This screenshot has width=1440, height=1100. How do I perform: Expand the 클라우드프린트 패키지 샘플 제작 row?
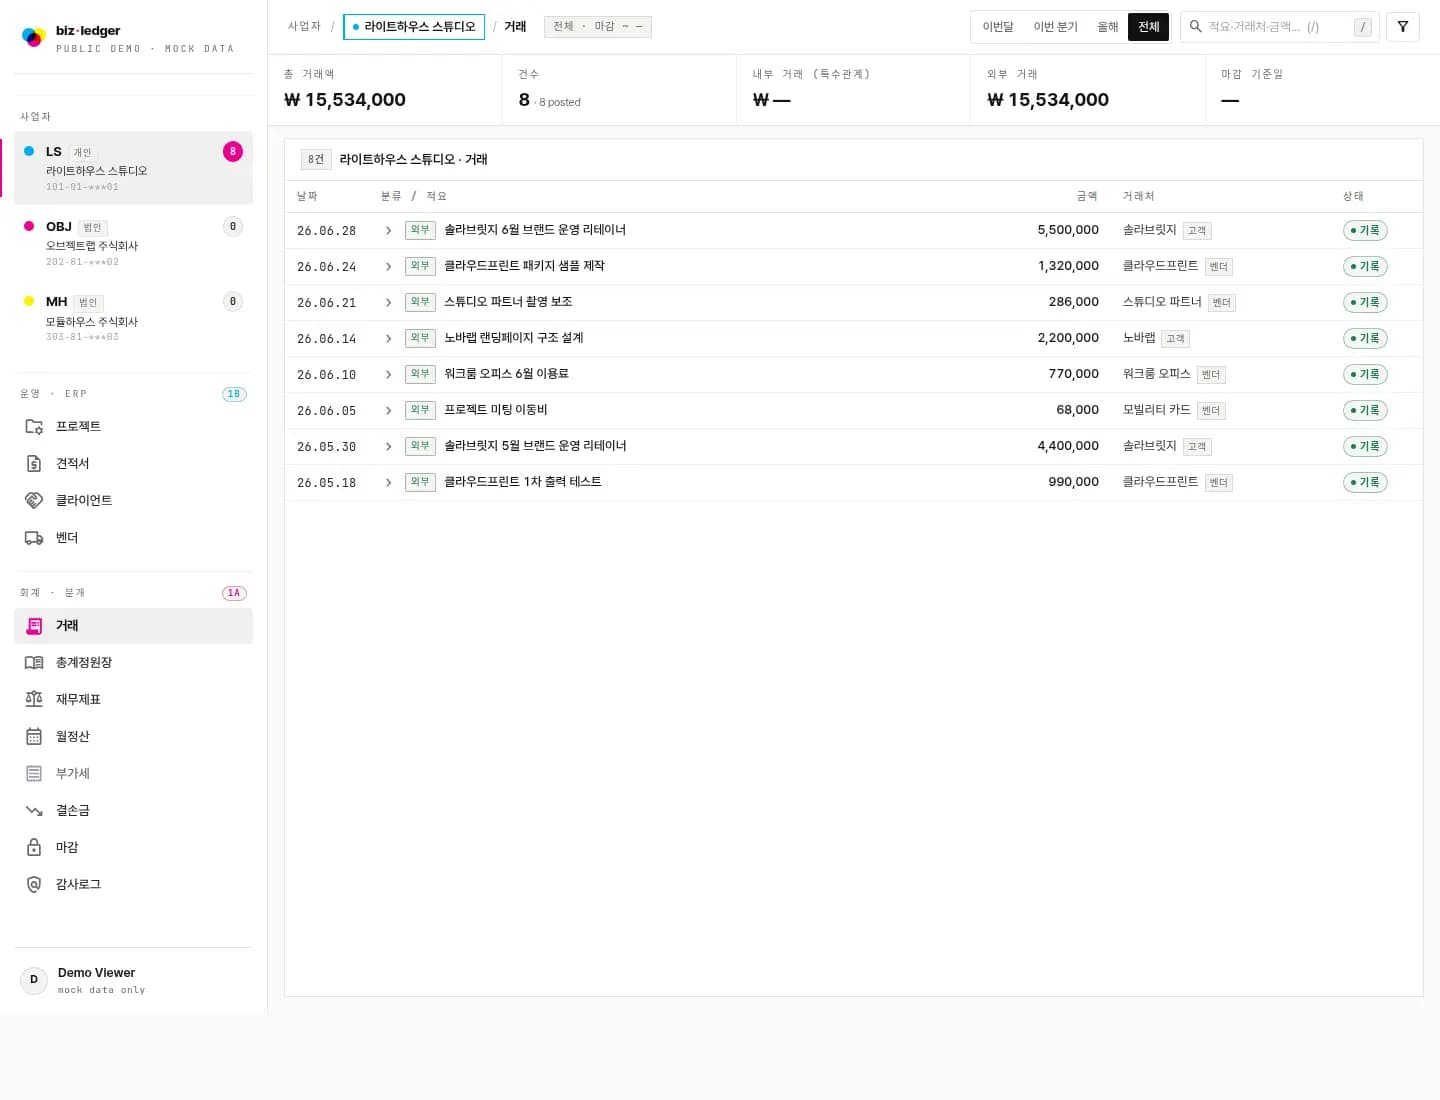click(x=389, y=267)
